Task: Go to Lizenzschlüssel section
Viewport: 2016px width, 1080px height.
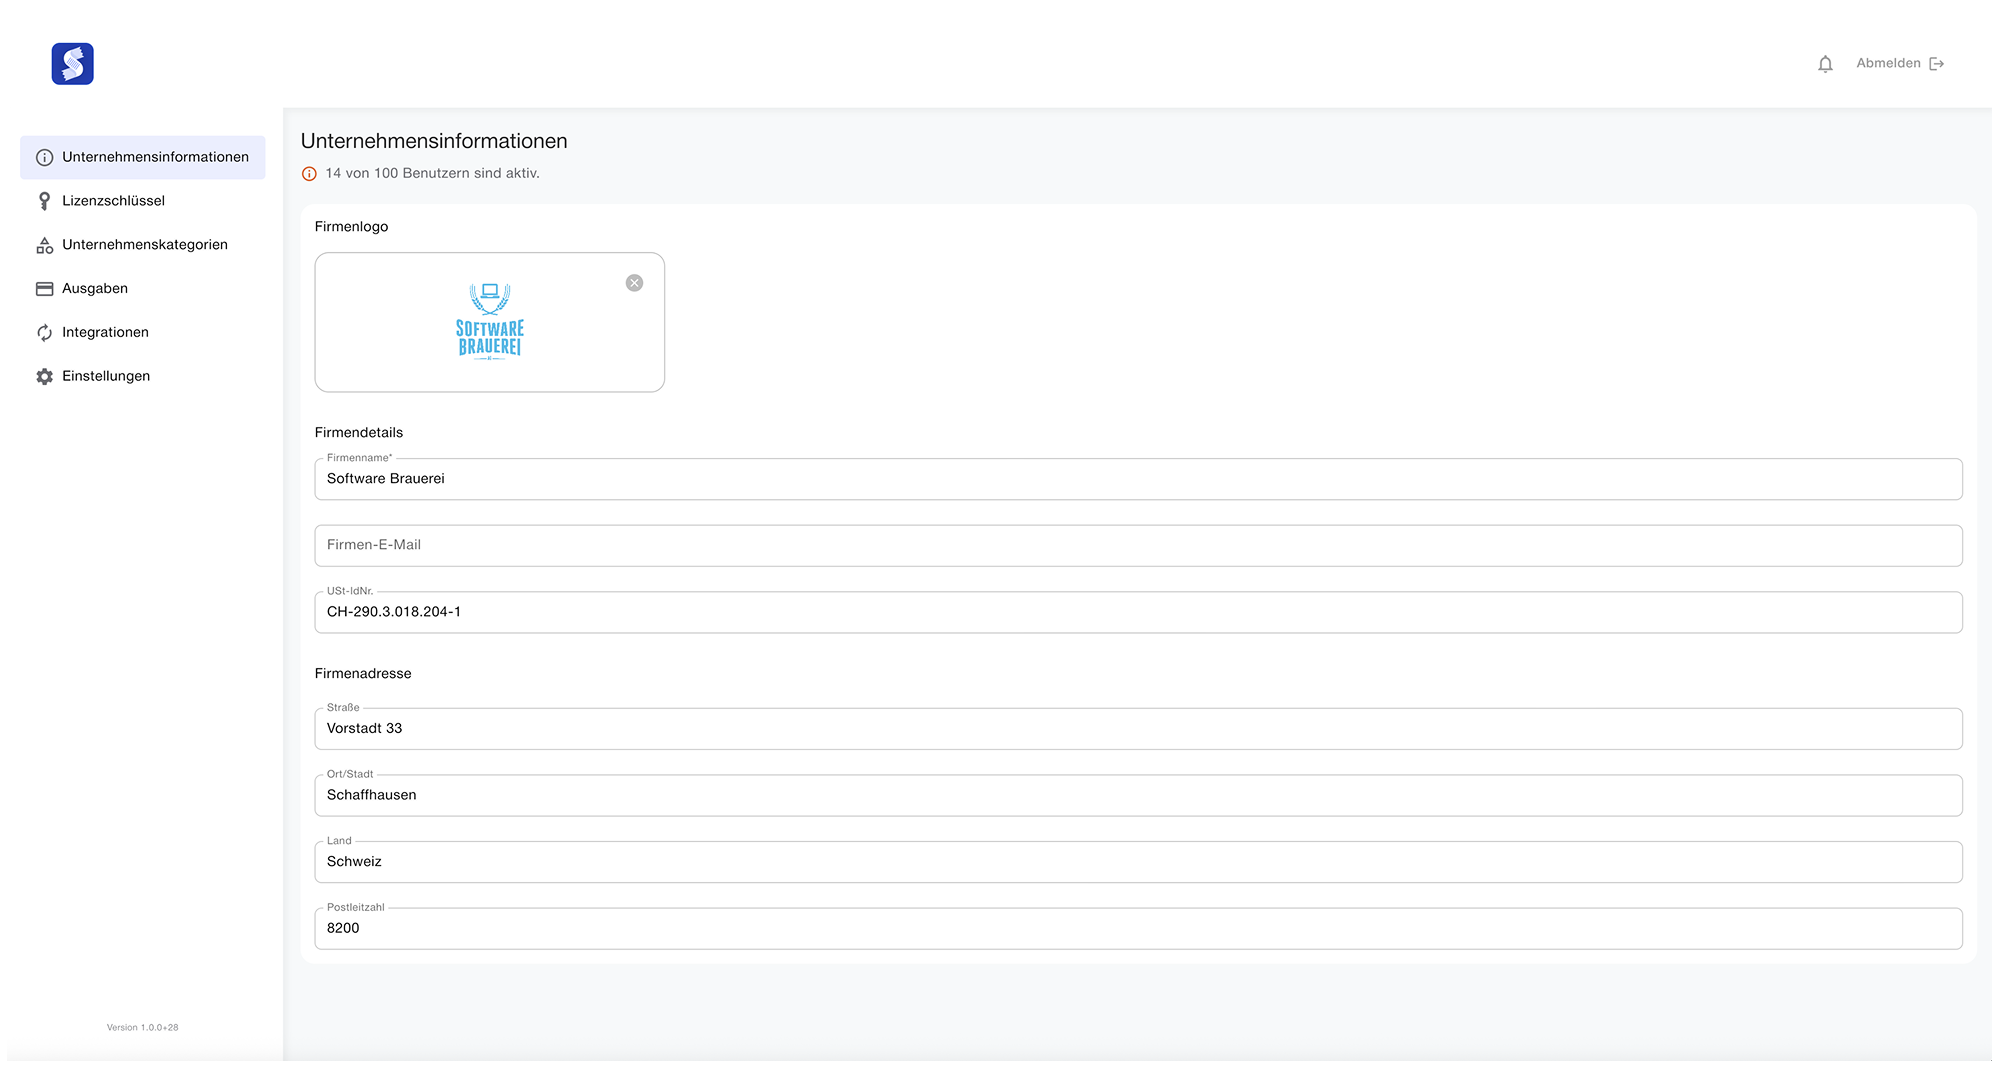Action: click(113, 201)
